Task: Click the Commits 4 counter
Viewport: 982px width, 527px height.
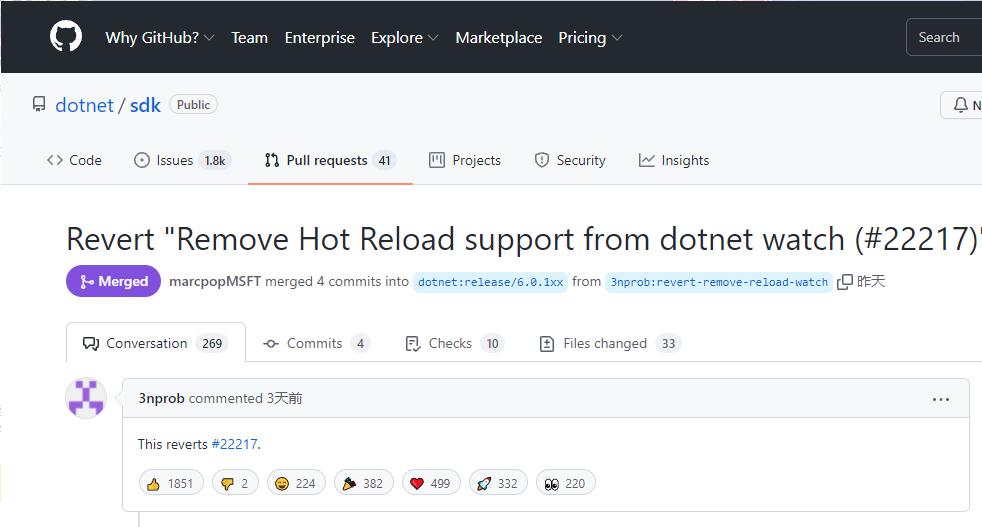Action: (x=360, y=343)
